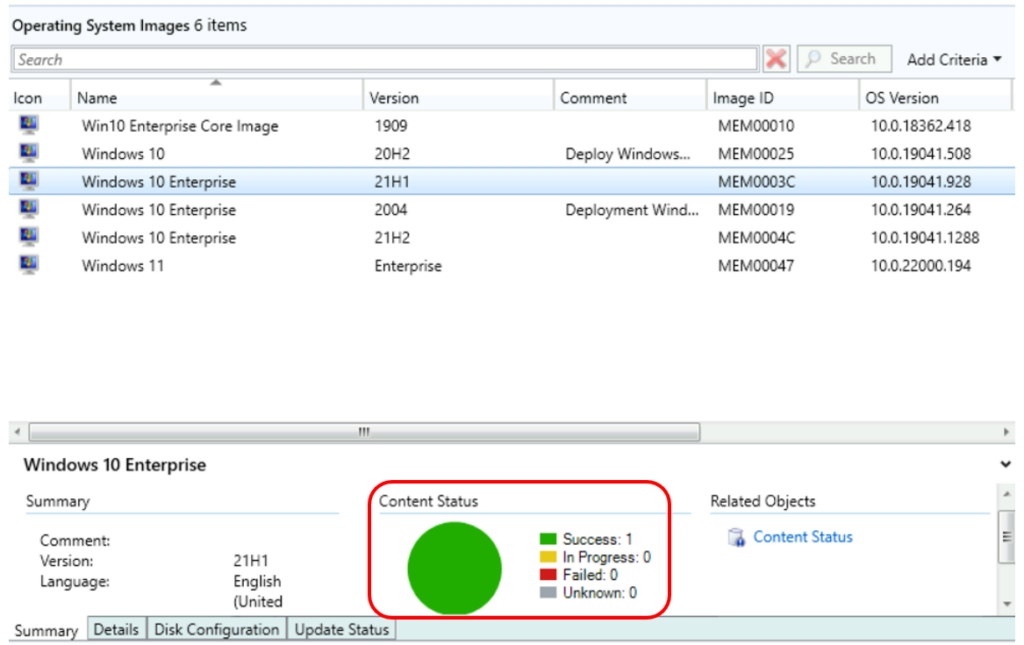Image resolution: width=1024 pixels, height=645 pixels.
Task: Click the Image ID MEM00025 cell
Action: [x=756, y=154]
